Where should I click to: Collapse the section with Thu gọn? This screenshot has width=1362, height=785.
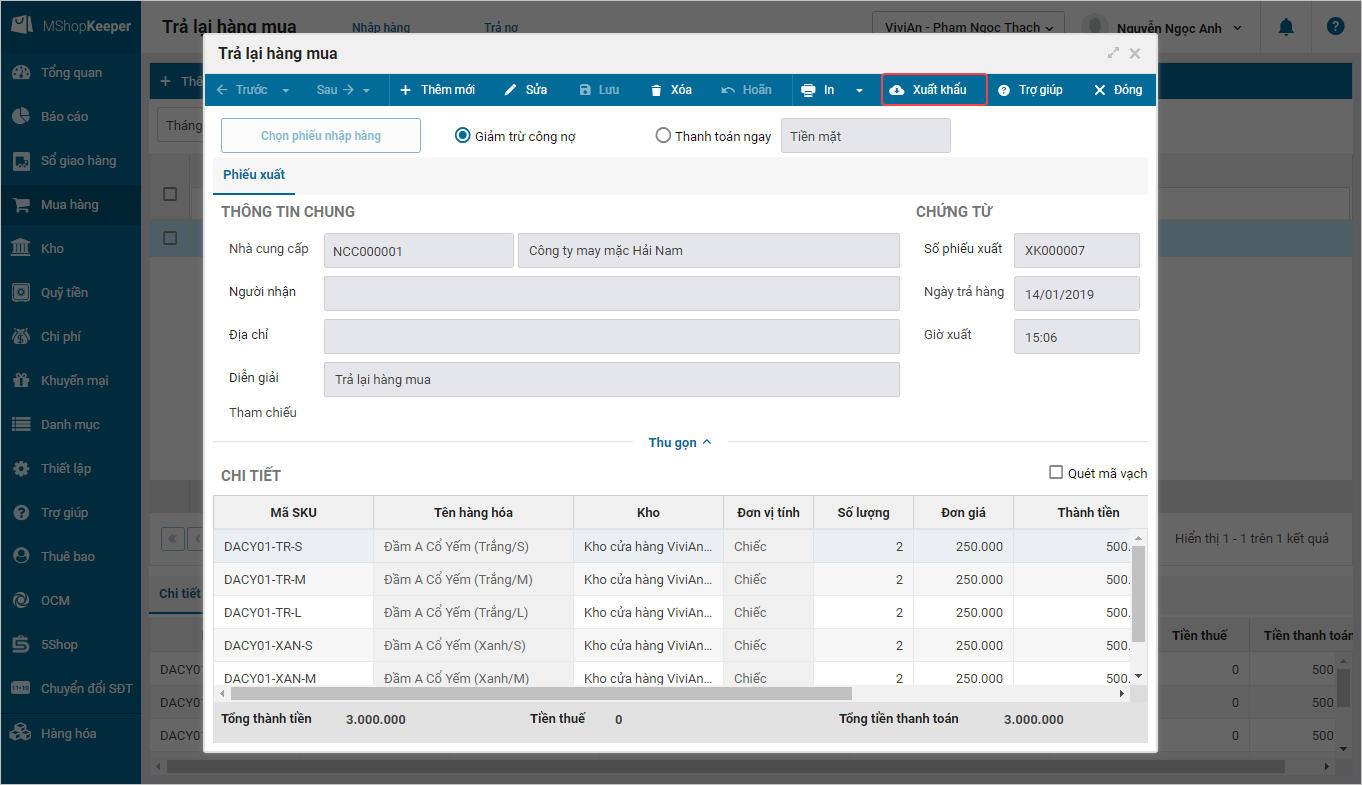pos(679,442)
